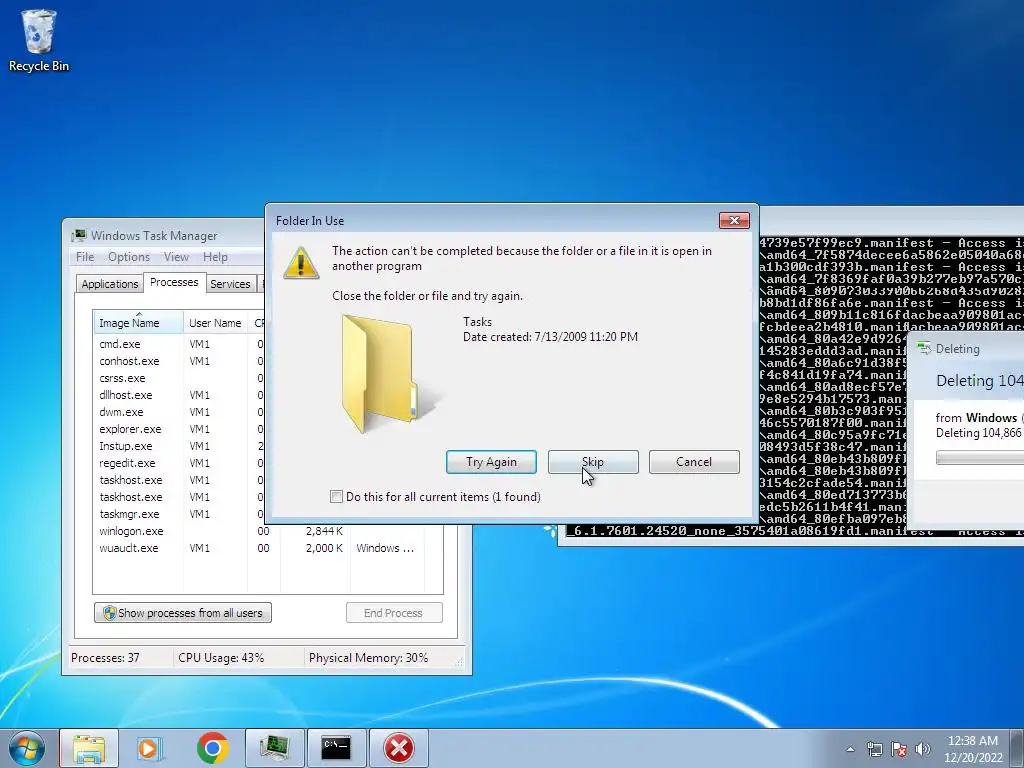This screenshot has width=1024, height=768.
Task: Click the Task Manager title bar icon
Action: pyautogui.click(x=79, y=236)
